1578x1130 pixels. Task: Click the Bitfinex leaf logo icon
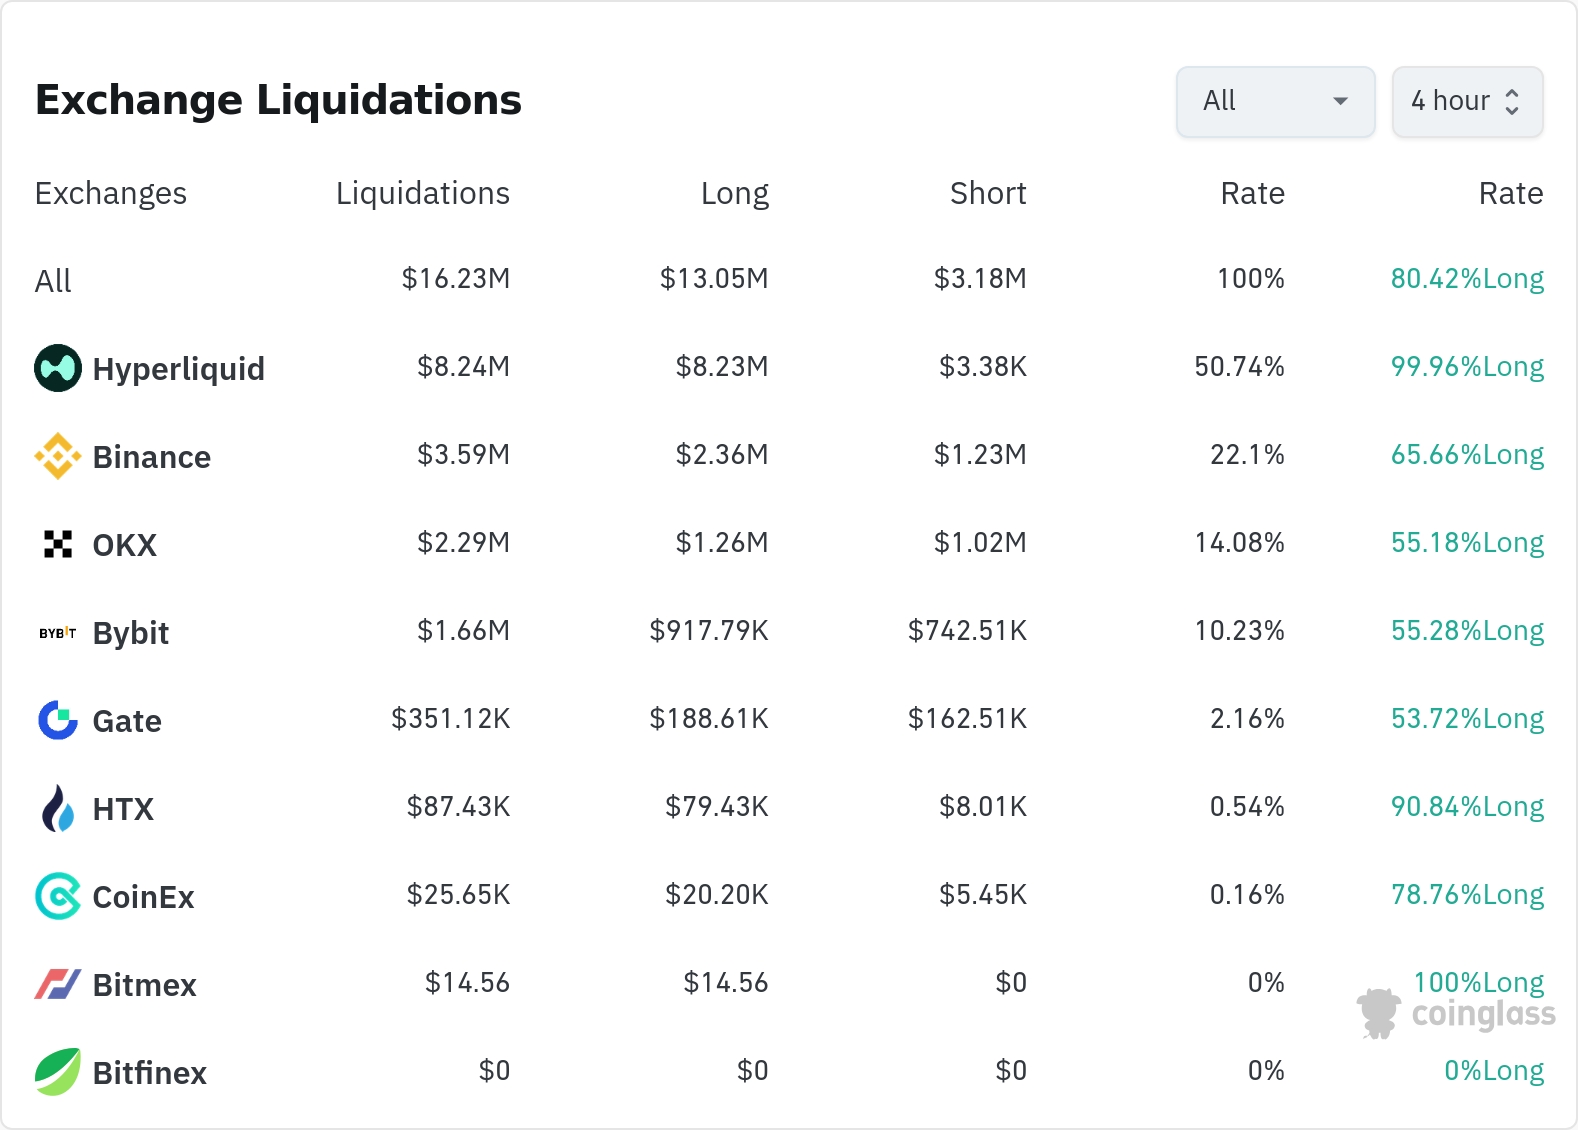pyautogui.click(x=58, y=1072)
